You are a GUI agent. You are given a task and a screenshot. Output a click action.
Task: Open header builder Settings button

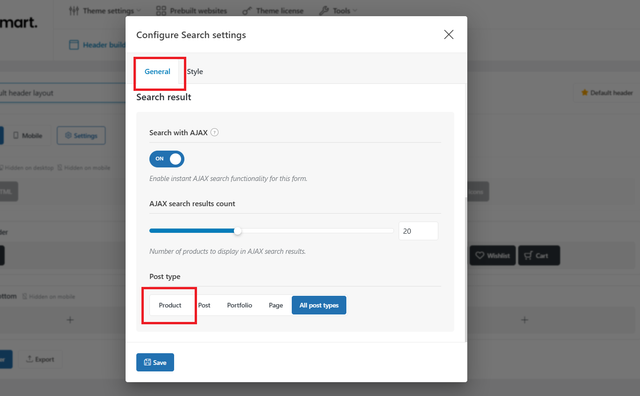[x=81, y=136]
